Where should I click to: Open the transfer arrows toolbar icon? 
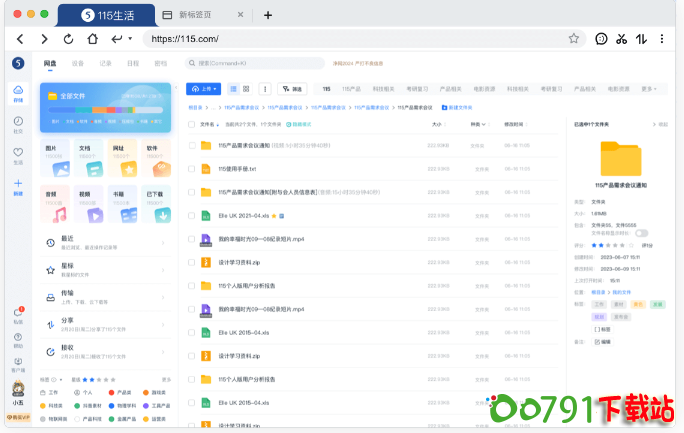coord(641,39)
